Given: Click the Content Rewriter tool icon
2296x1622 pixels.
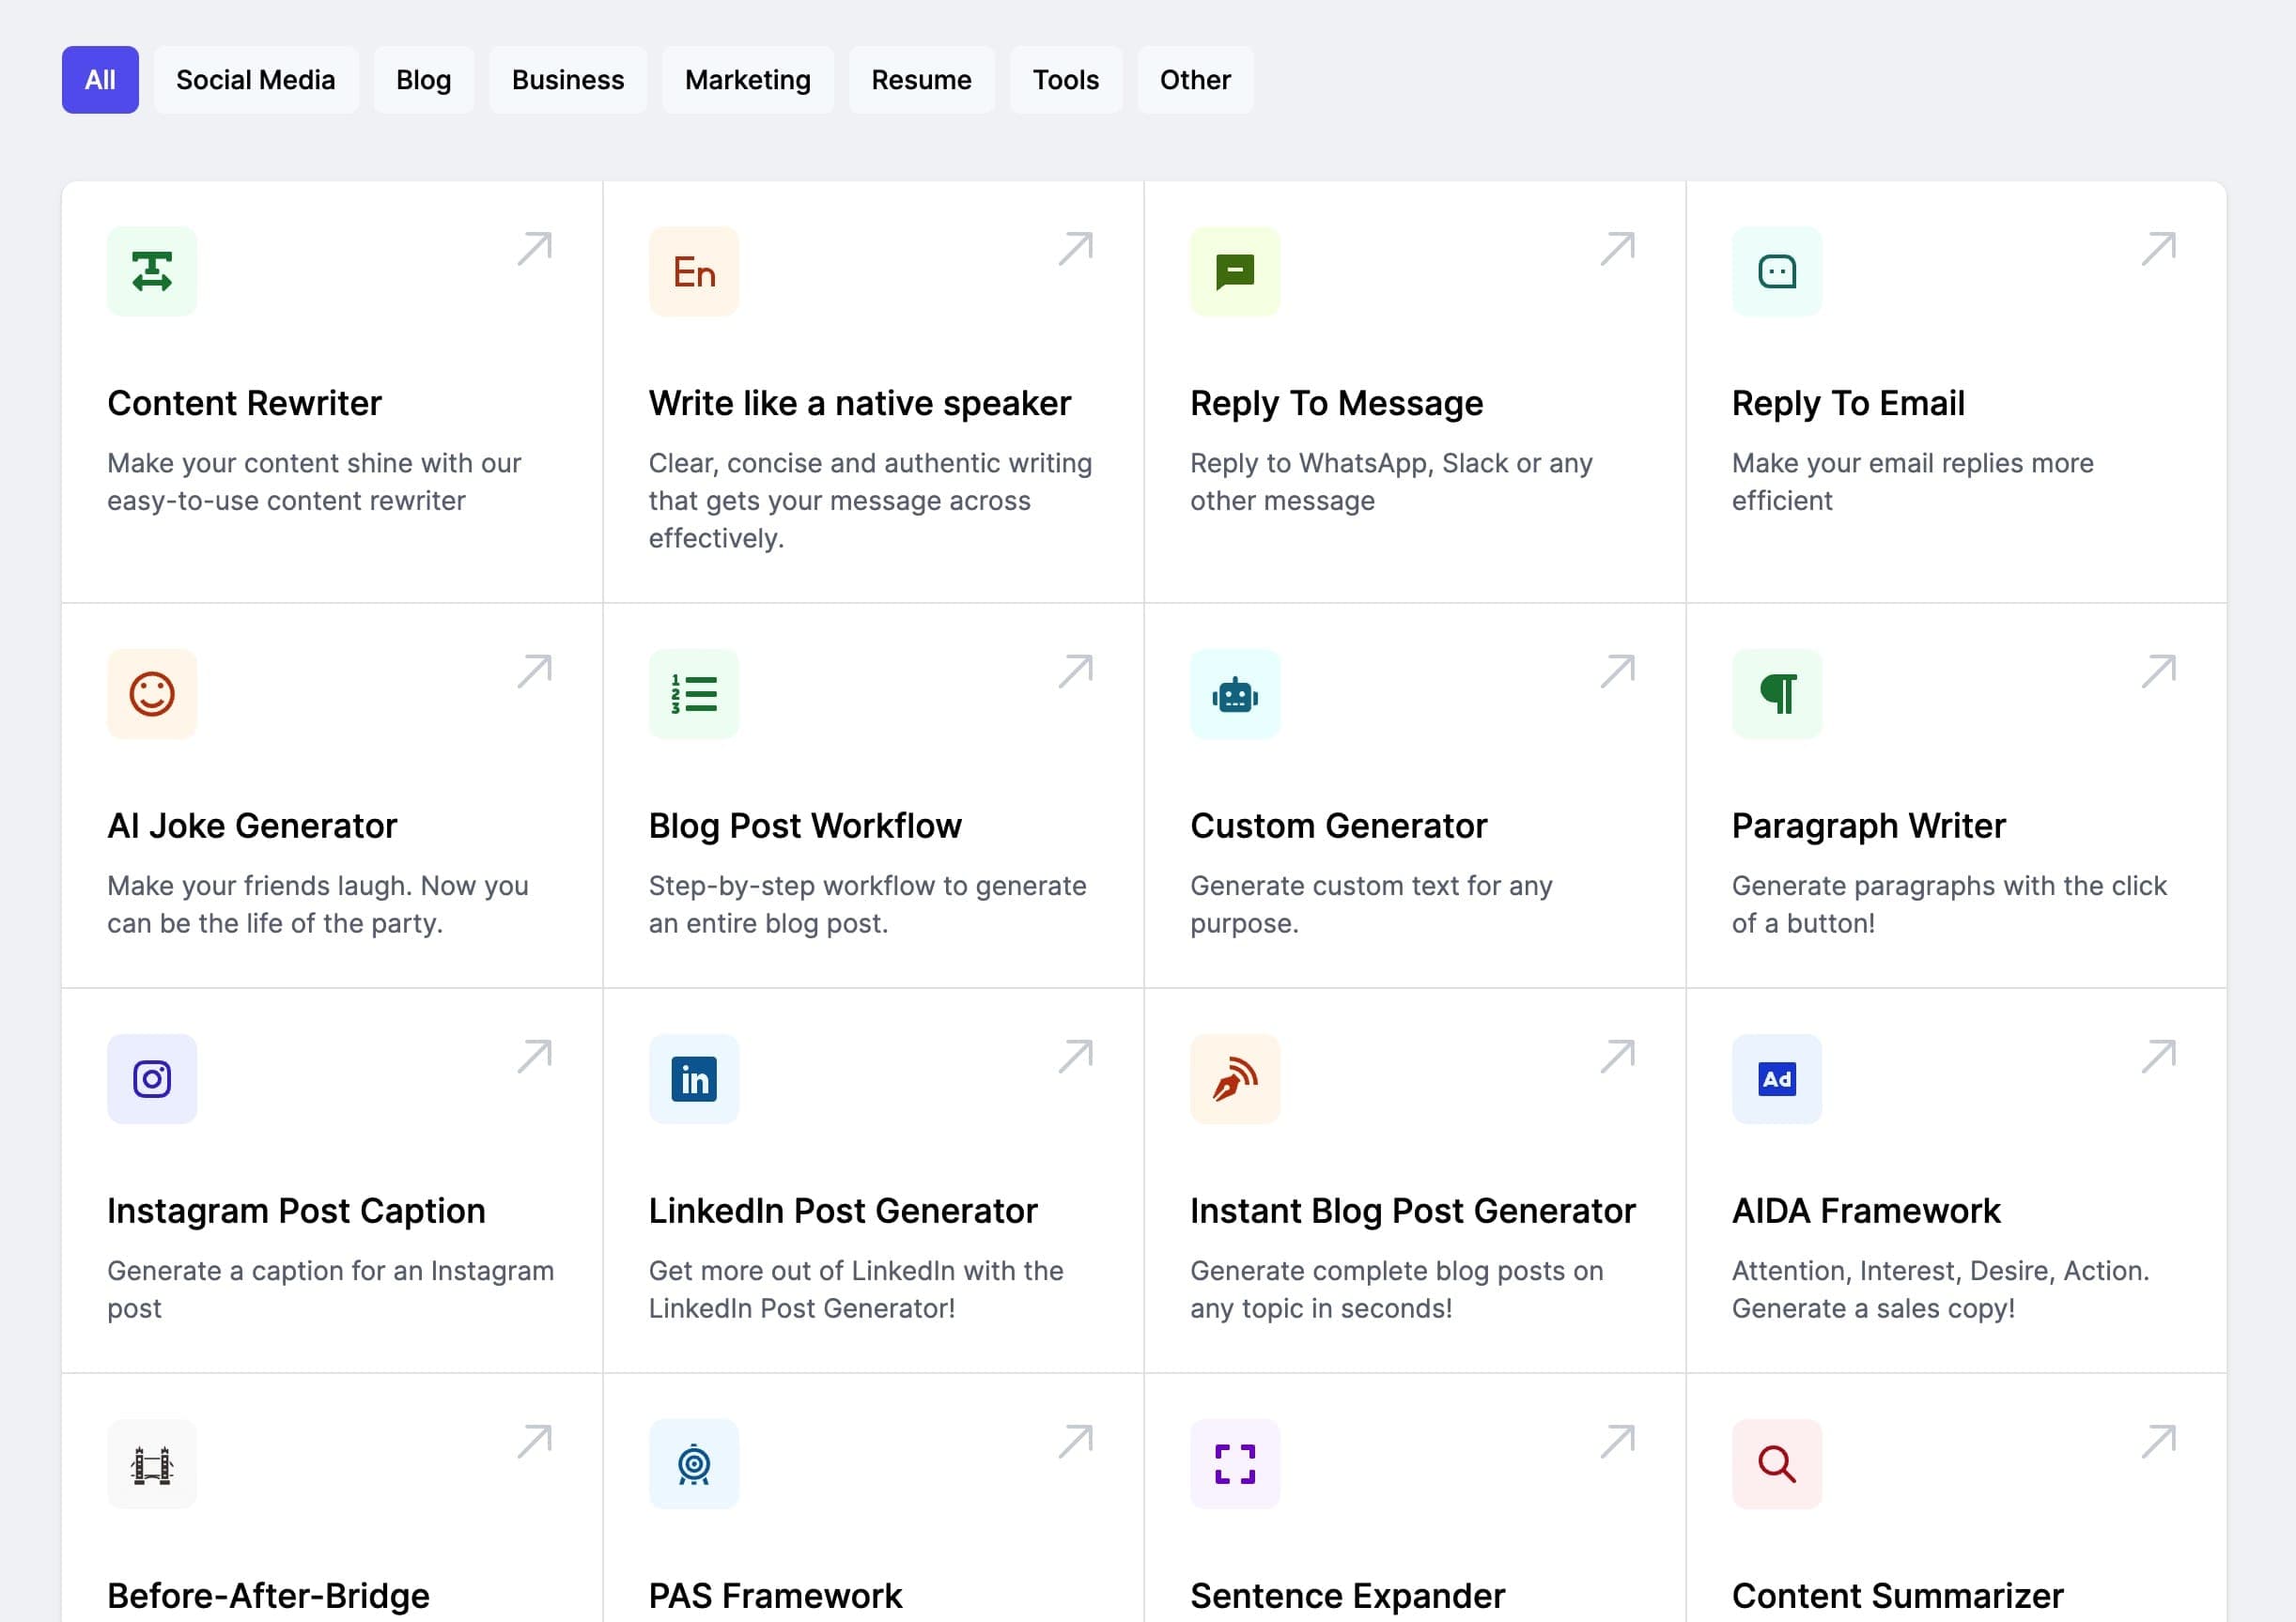Looking at the screenshot, I should (153, 272).
